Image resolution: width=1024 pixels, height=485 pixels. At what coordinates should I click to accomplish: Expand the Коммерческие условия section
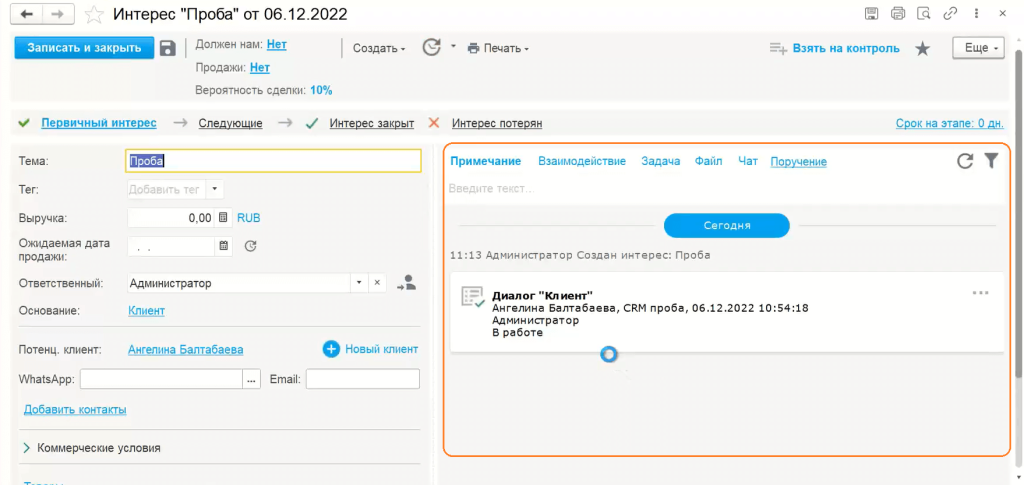[x=91, y=448]
